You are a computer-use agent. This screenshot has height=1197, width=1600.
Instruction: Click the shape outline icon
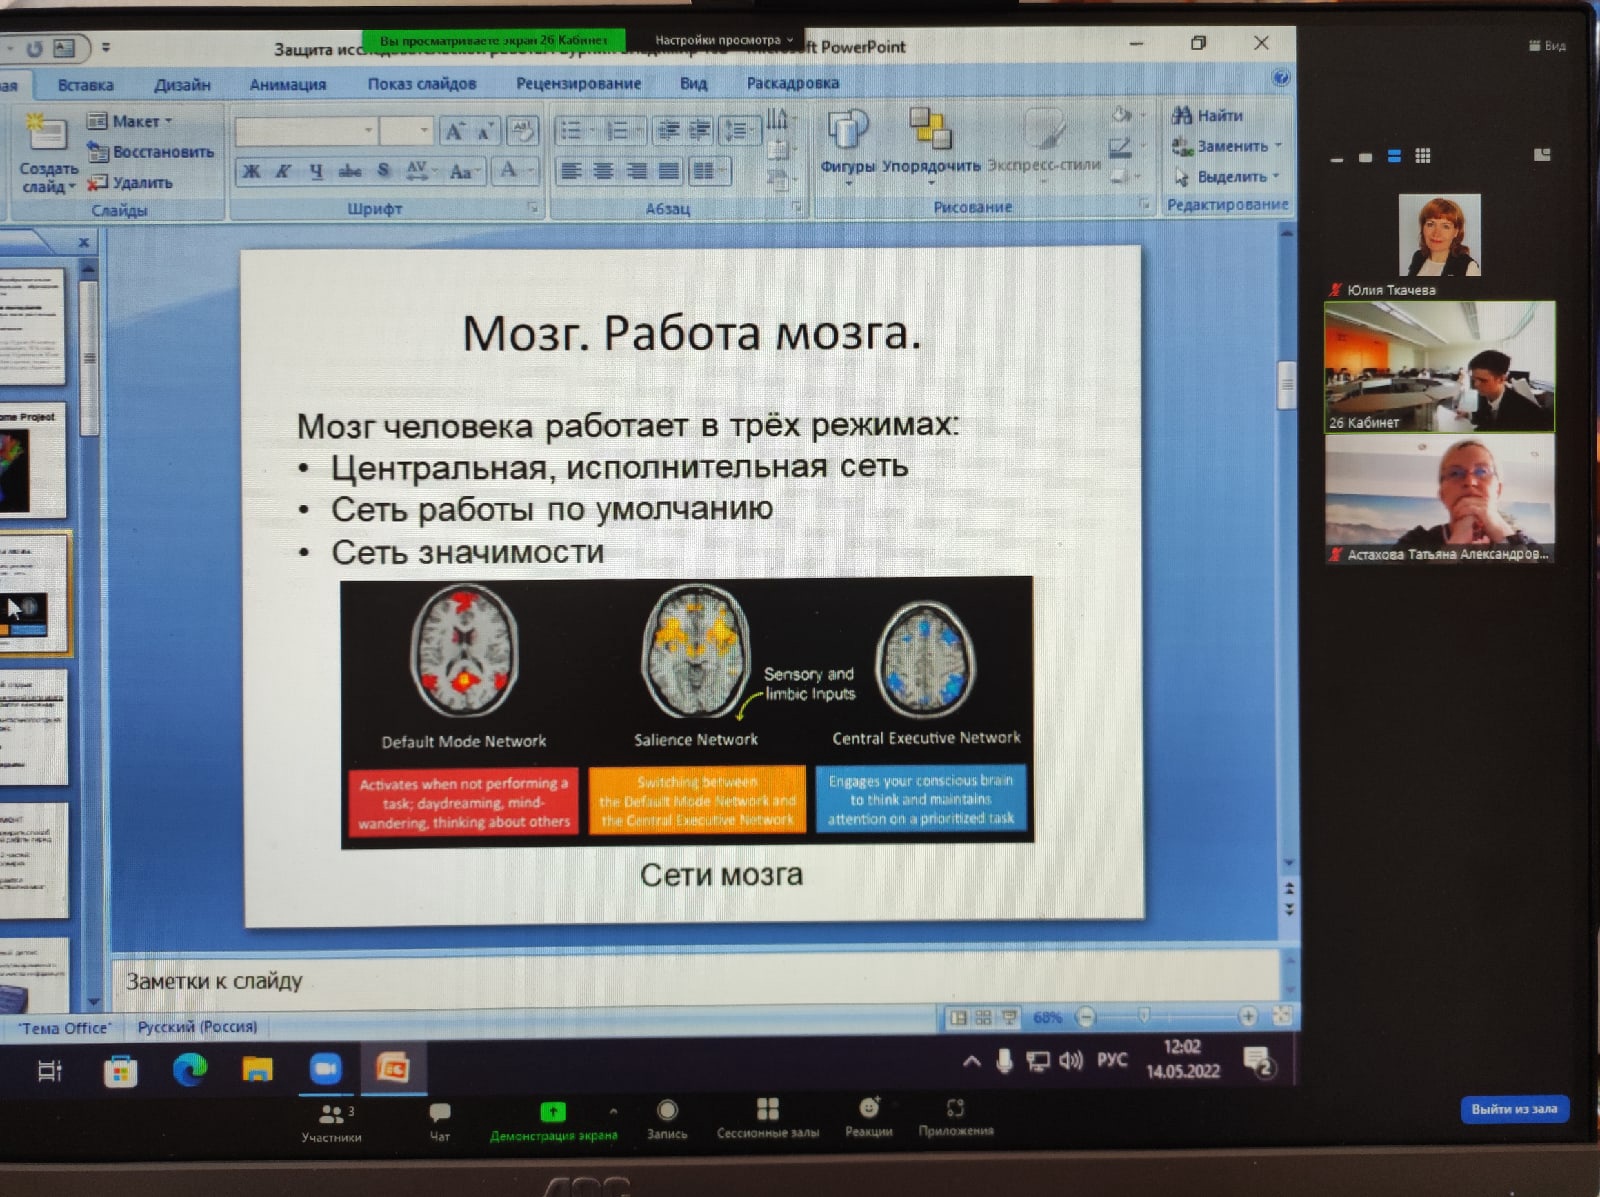(1123, 148)
